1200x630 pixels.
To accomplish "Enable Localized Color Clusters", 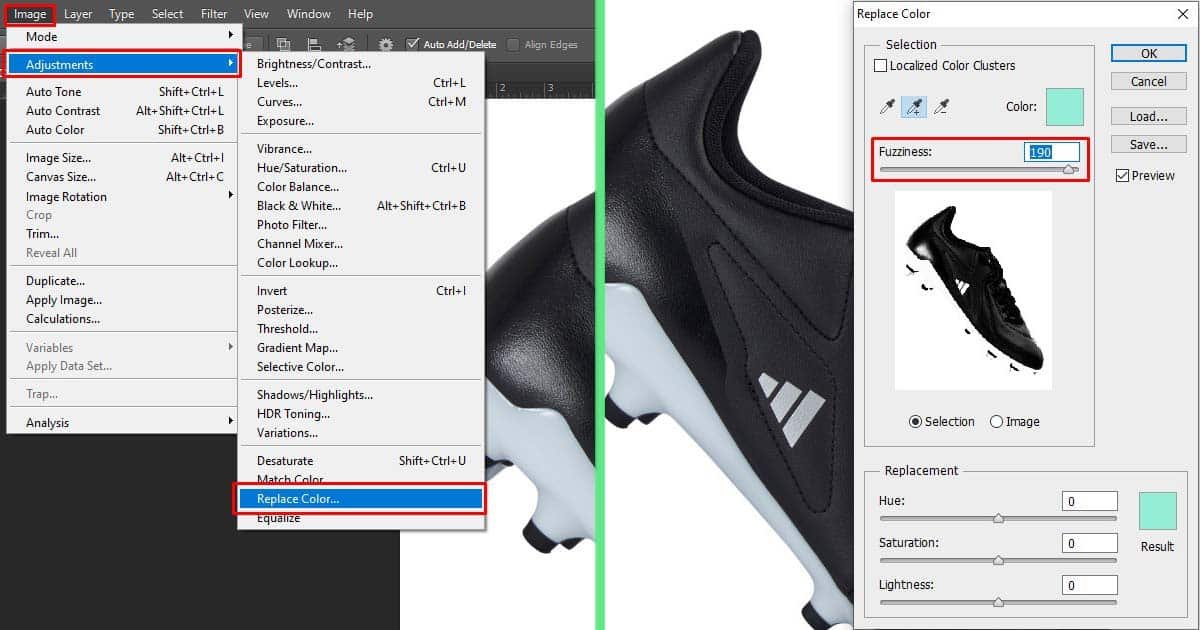I will (x=881, y=65).
